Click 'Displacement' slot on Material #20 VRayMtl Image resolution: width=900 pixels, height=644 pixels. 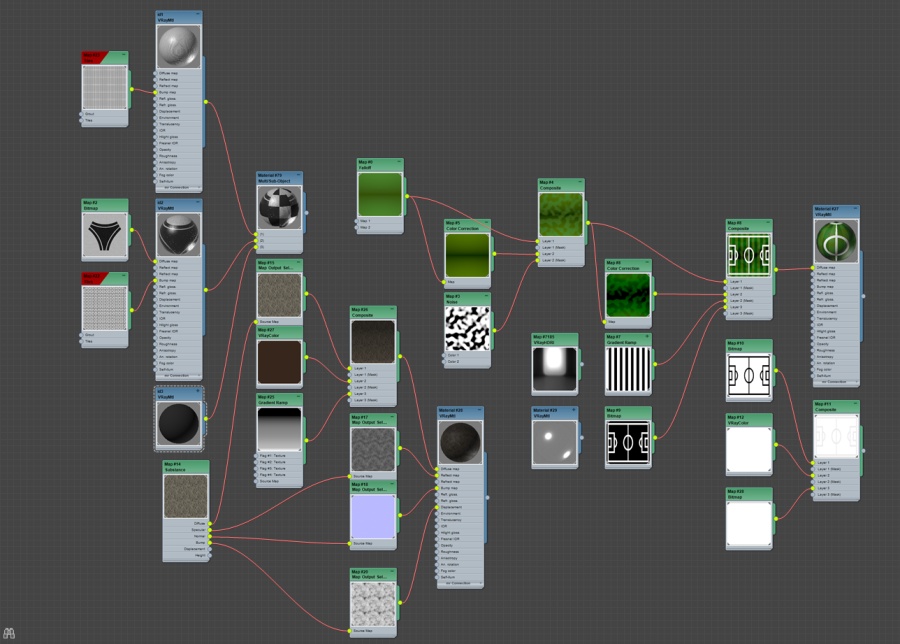tap(460, 507)
